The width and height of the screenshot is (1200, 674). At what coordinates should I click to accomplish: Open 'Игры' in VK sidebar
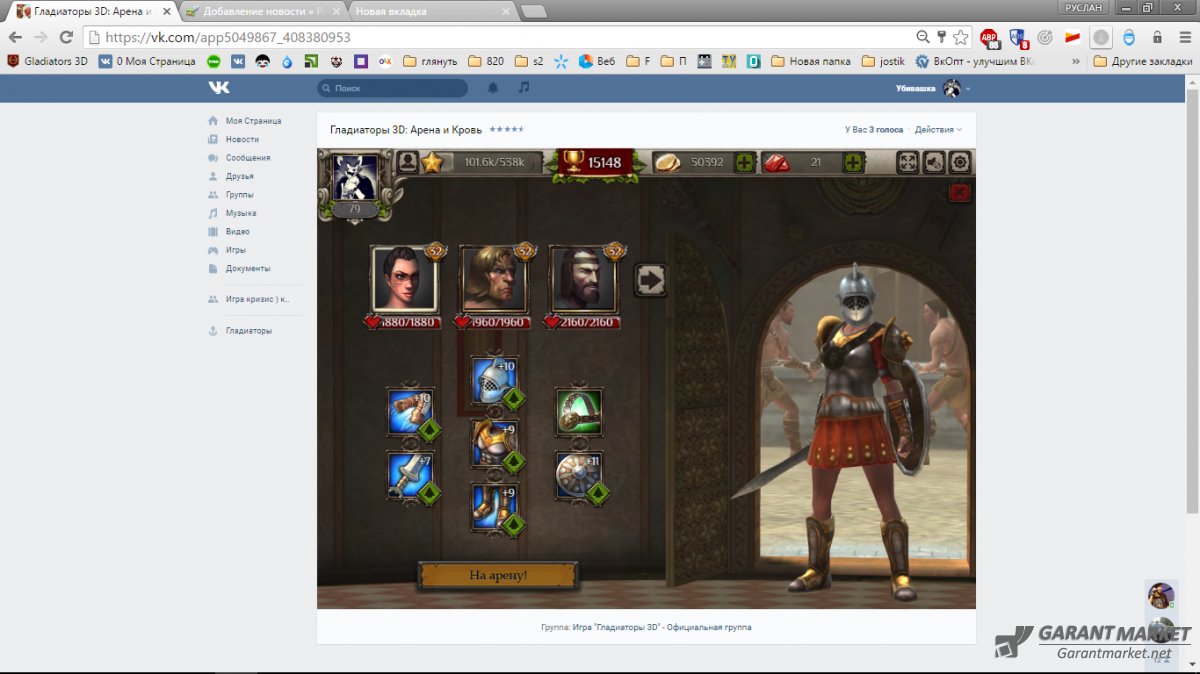[x=235, y=250]
